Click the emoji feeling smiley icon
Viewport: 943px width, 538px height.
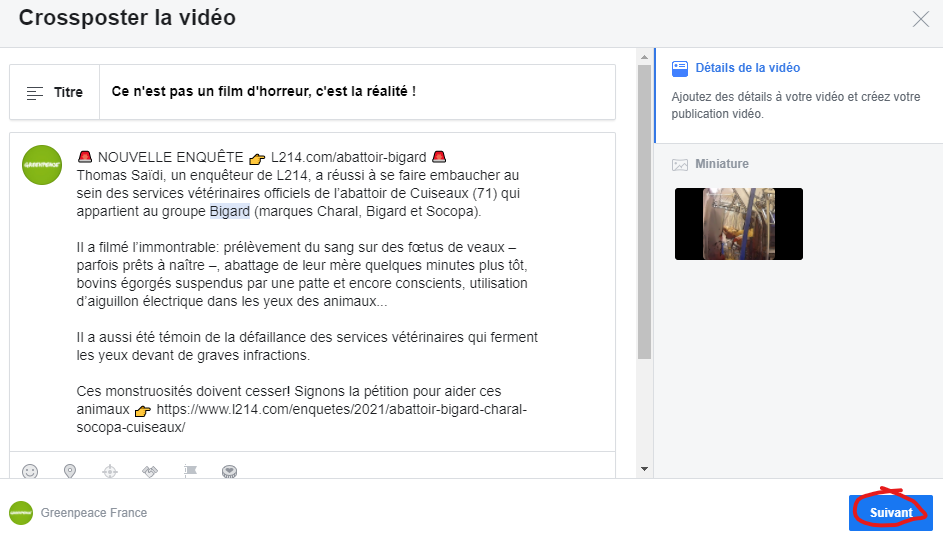30,471
